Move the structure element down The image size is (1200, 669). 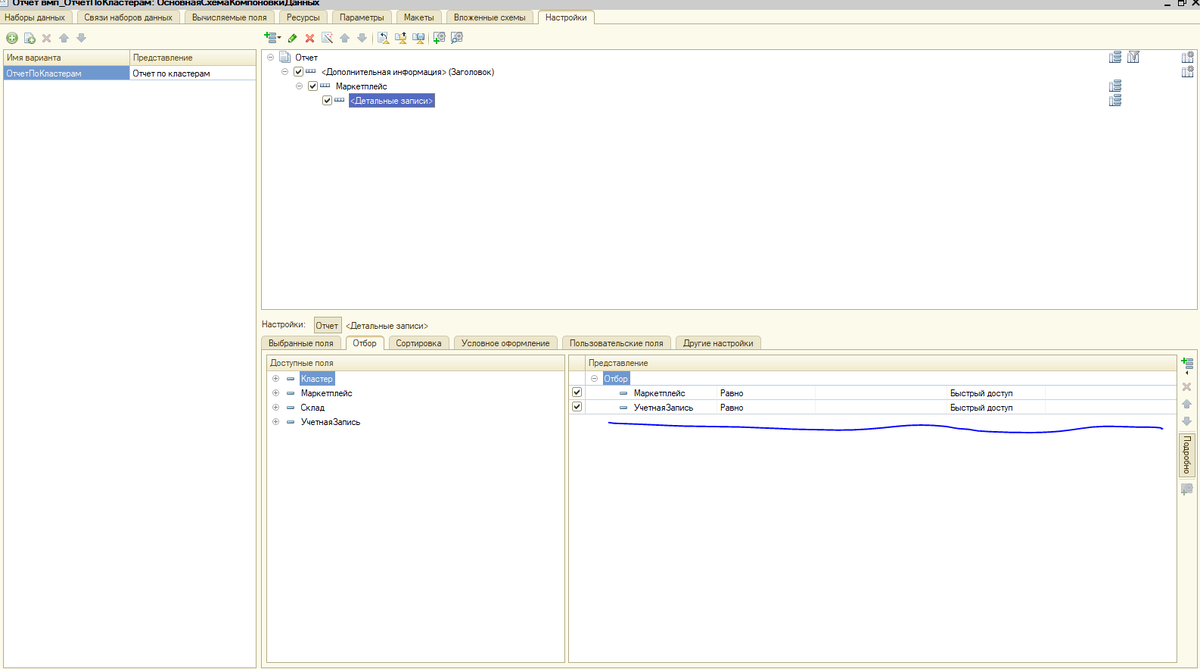[362, 38]
